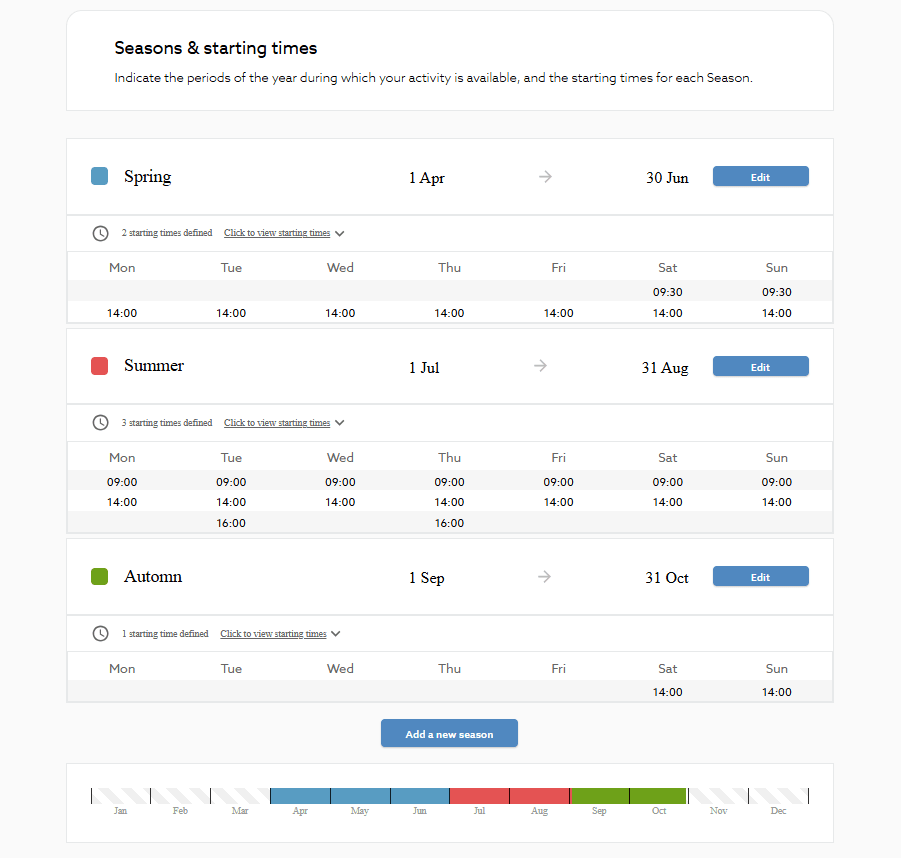The height and width of the screenshot is (858, 901).
Task: Click the arrow between 1 Jul and 31 Aug
Action: [540, 365]
